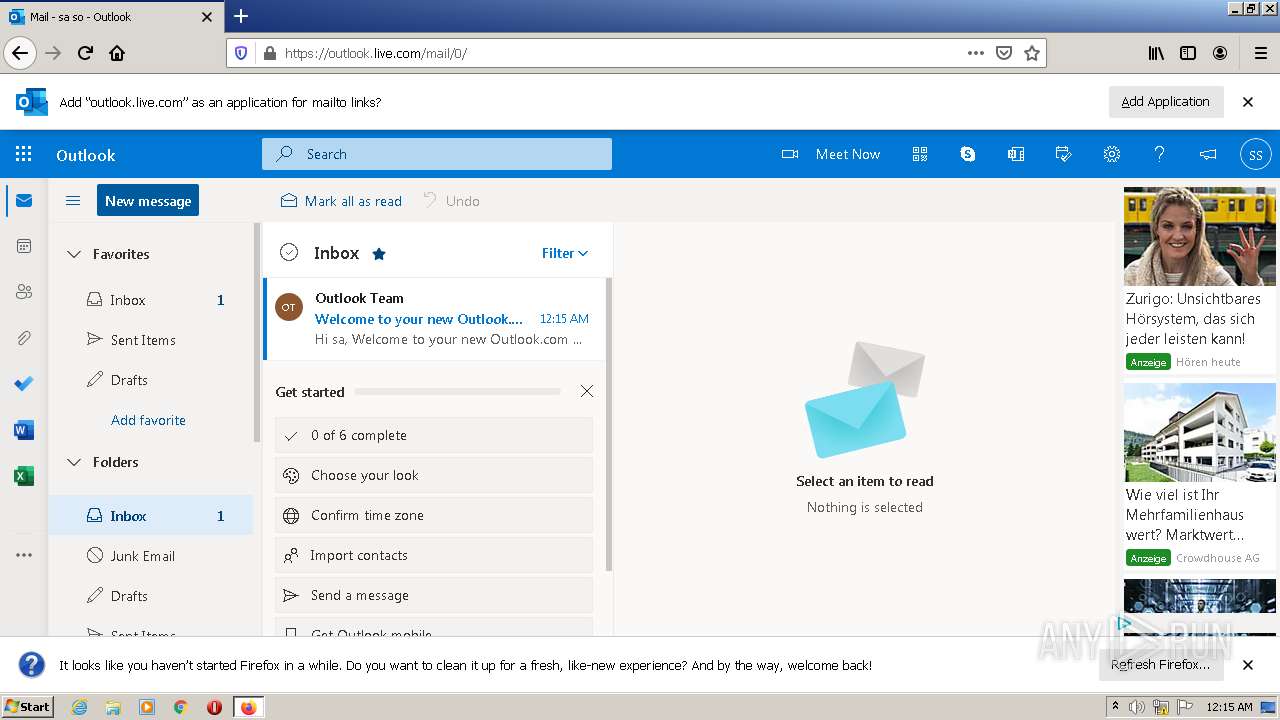Image resolution: width=1280 pixels, height=720 pixels.
Task: Open Skype from the header bar
Action: tap(968, 154)
